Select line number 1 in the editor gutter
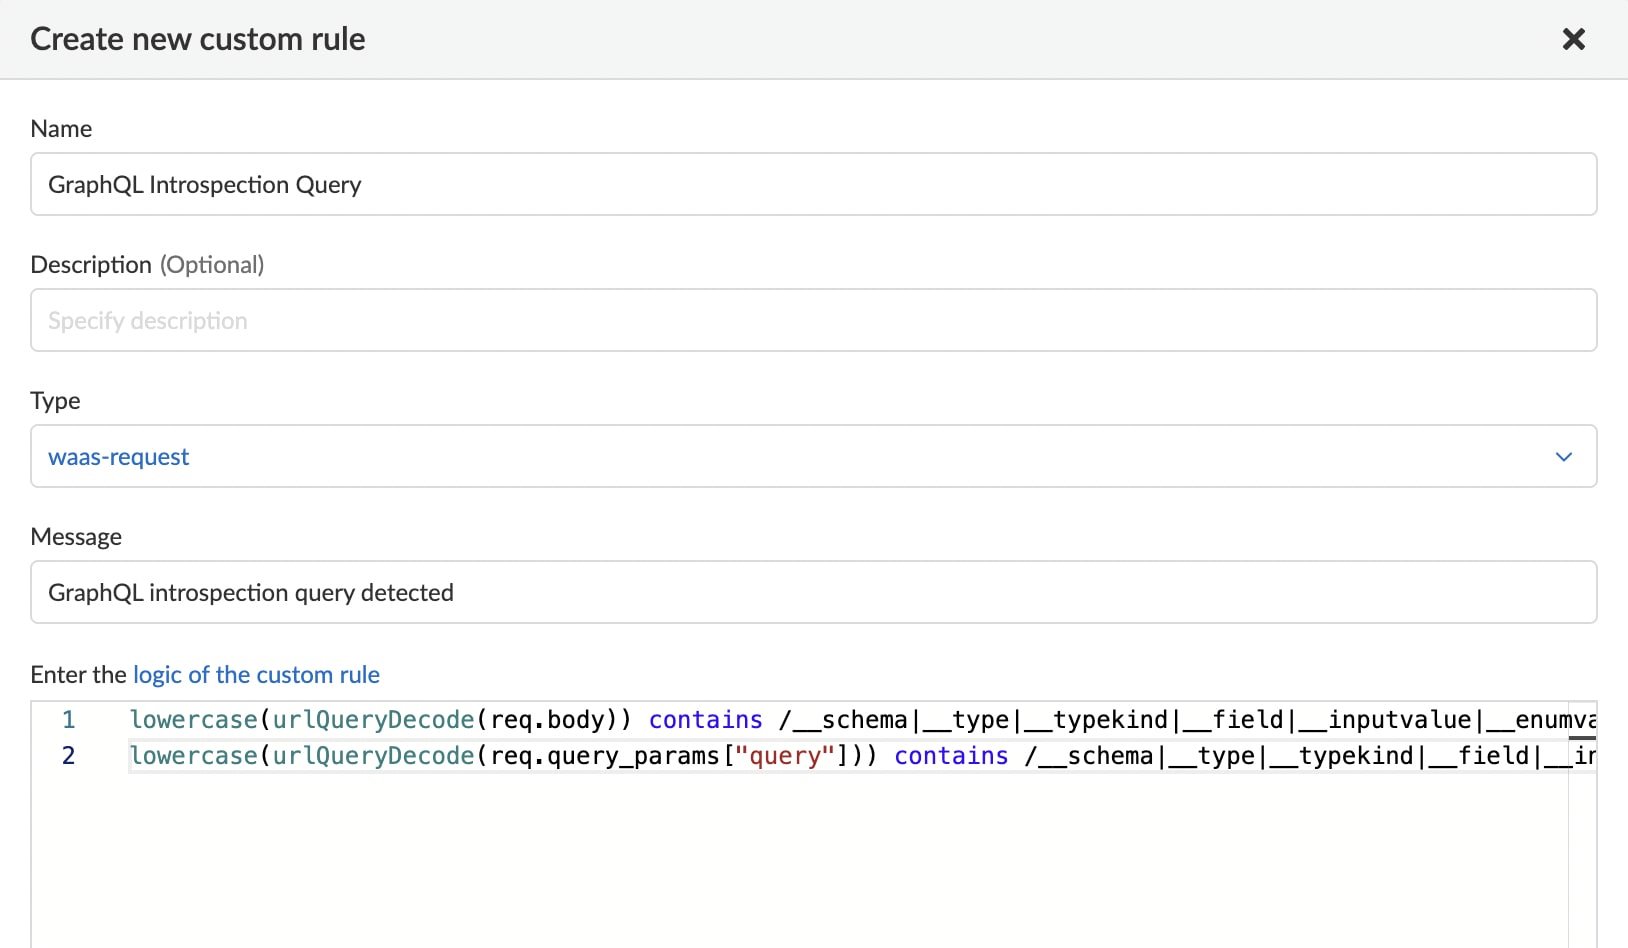The width and height of the screenshot is (1628, 948). pos(68,720)
